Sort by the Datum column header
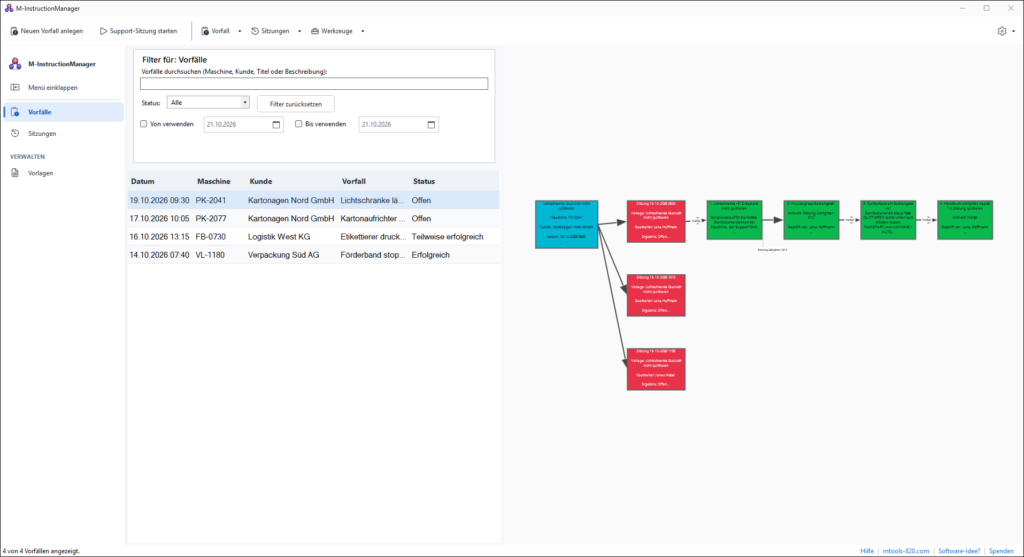1024x557 pixels. click(161, 181)
